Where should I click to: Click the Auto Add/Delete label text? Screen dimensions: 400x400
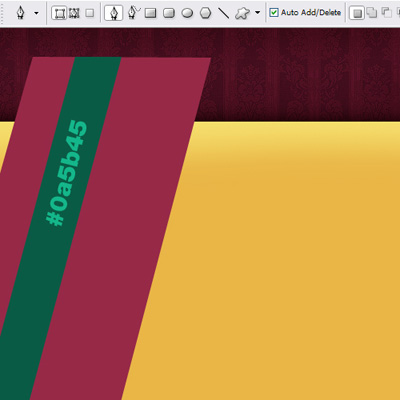click(311, 13)
